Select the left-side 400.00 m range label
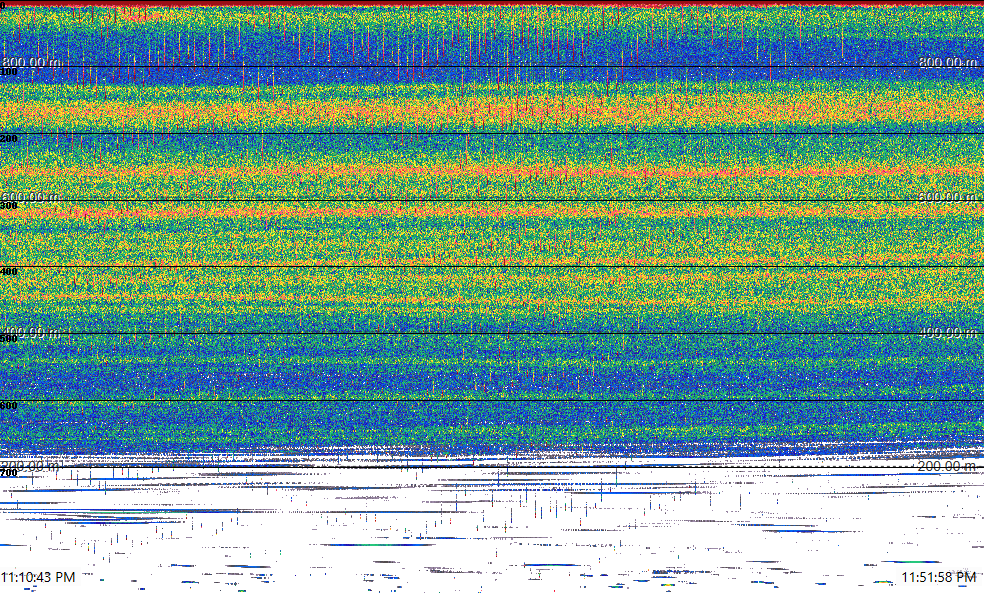 [x=31, y=331]
